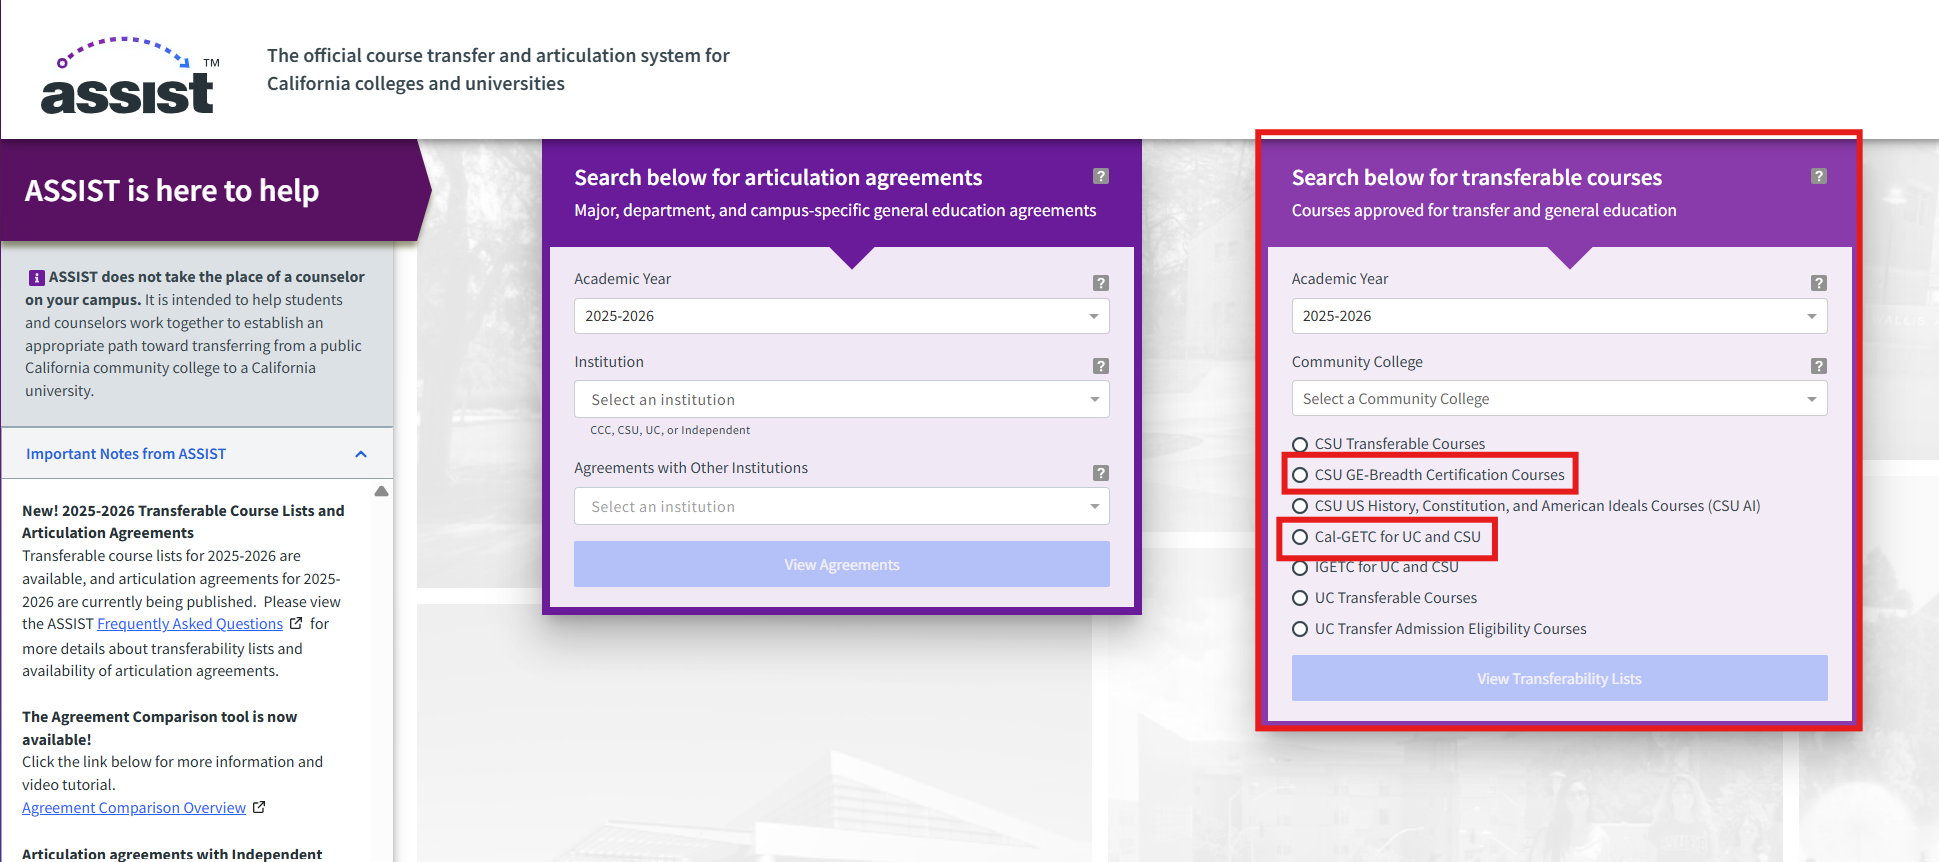Select CSU GE-Breadth Certification Courses option
This screenshot has height=862, width=1939.
(x=1300, y=475)
